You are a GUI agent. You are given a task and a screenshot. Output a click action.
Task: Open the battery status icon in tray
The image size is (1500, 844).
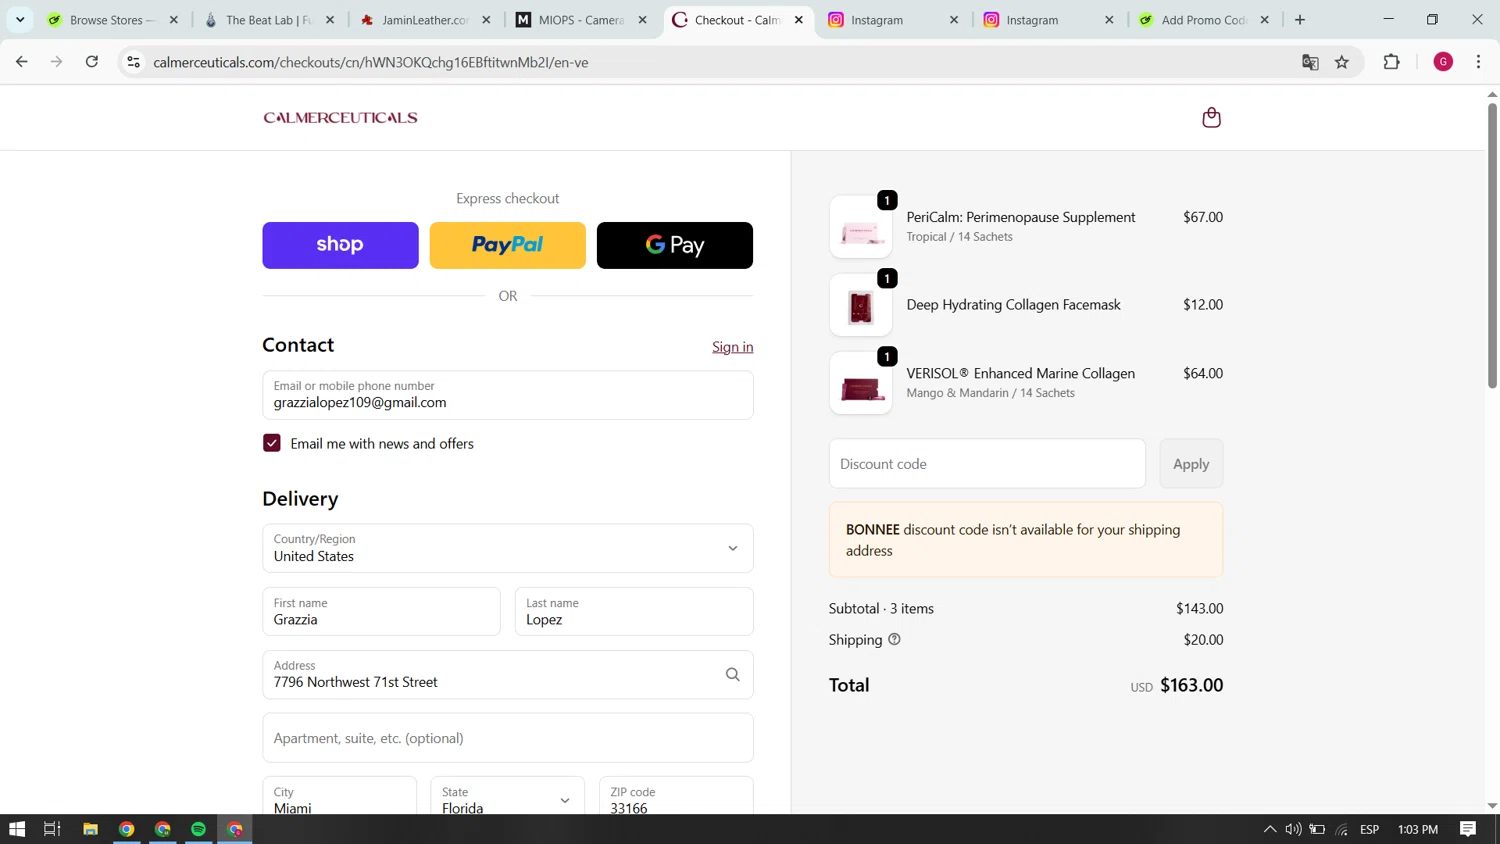click(1317, 829)
